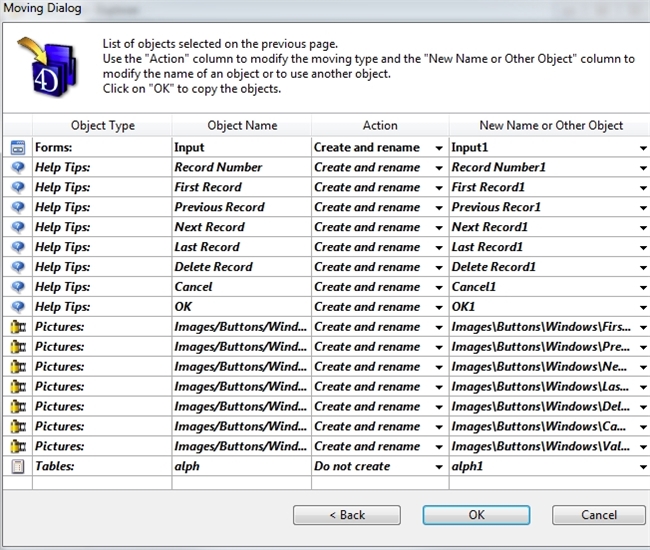Click the Object Type column header
650x550 pixels.
[x=102, y=126]
